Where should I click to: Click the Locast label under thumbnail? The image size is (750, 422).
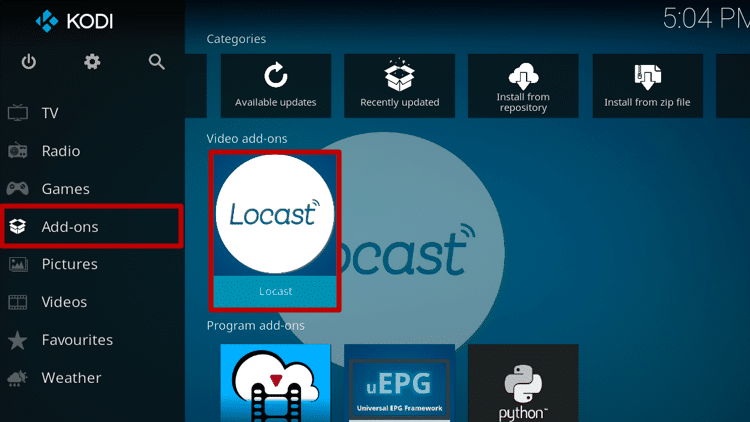[276, 291]
